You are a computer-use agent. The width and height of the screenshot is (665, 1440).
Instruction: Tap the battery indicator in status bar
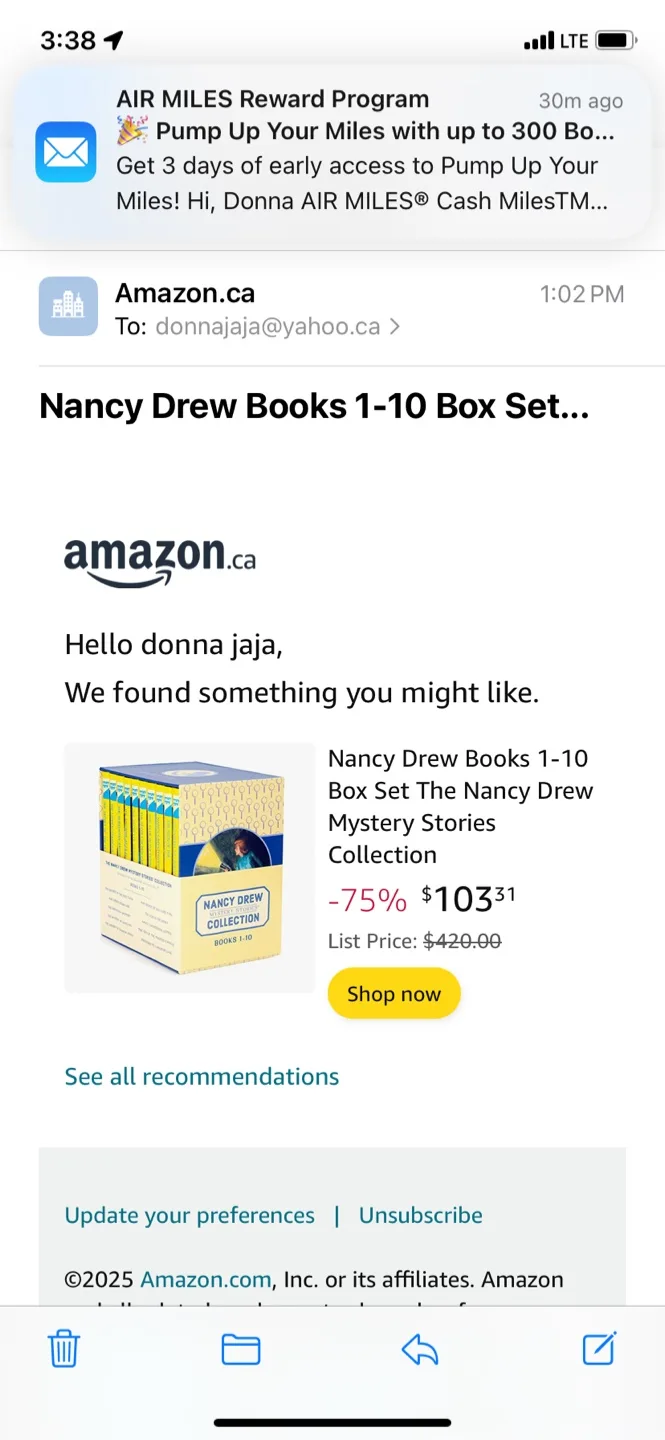click(612, 40)
